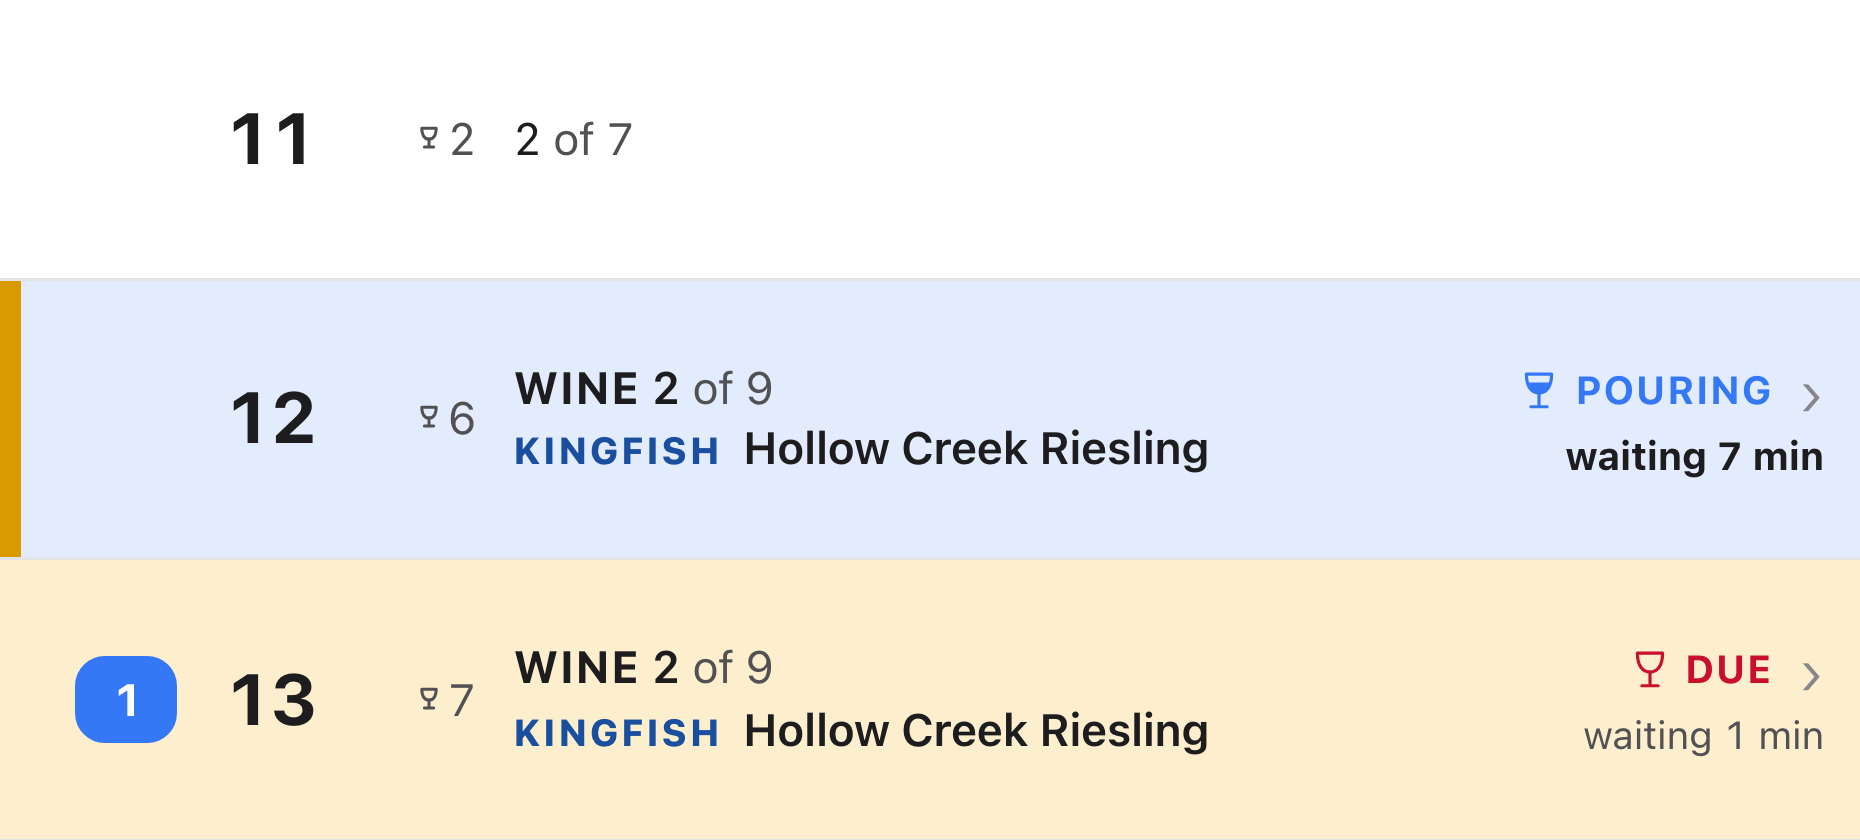Screen dimensions: 1860x840
Task: Click Hollow Creek Riesling on table 12
Action: pyautogui.click(x=976, y=450)
